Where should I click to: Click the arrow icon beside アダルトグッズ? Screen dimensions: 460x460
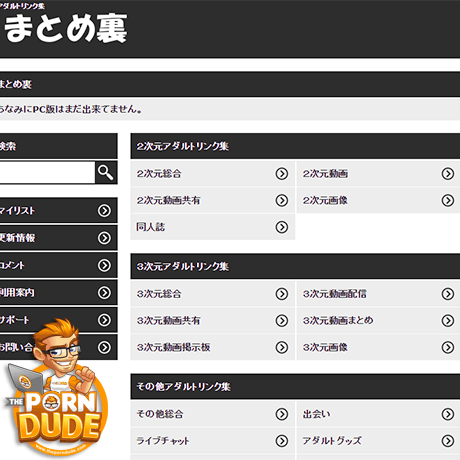(x=448, y=441)
